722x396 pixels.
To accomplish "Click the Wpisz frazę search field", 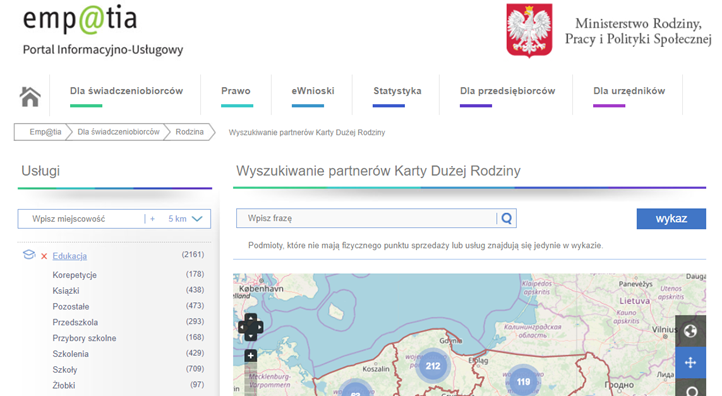I will click(366, 218).
